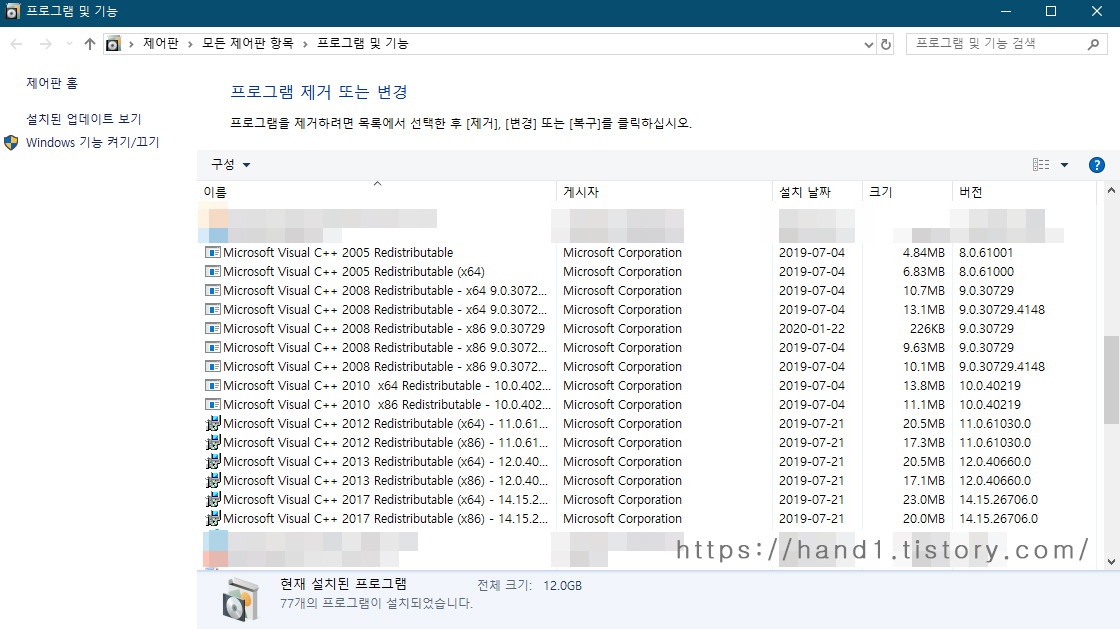1120x629 pixels.
Task: Click 프로그램 및 기능 breadcrumb
Action: pos(363,44)
